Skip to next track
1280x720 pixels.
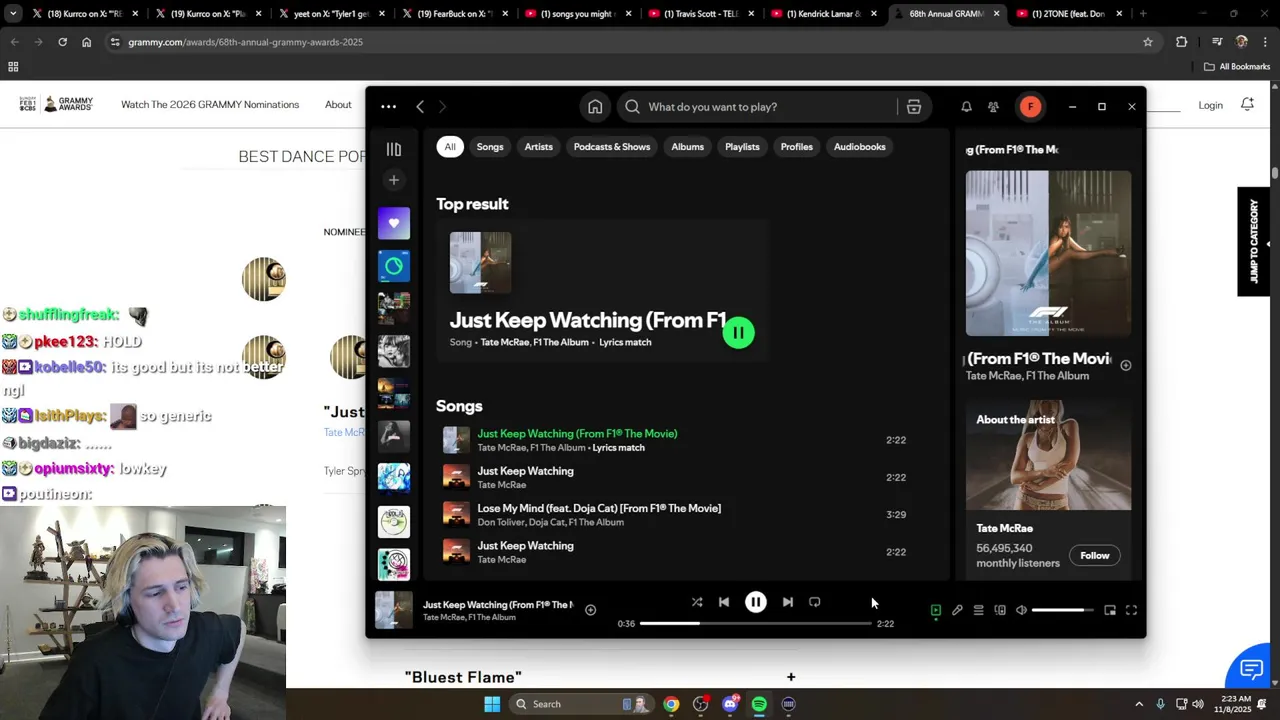coord(788,602)
